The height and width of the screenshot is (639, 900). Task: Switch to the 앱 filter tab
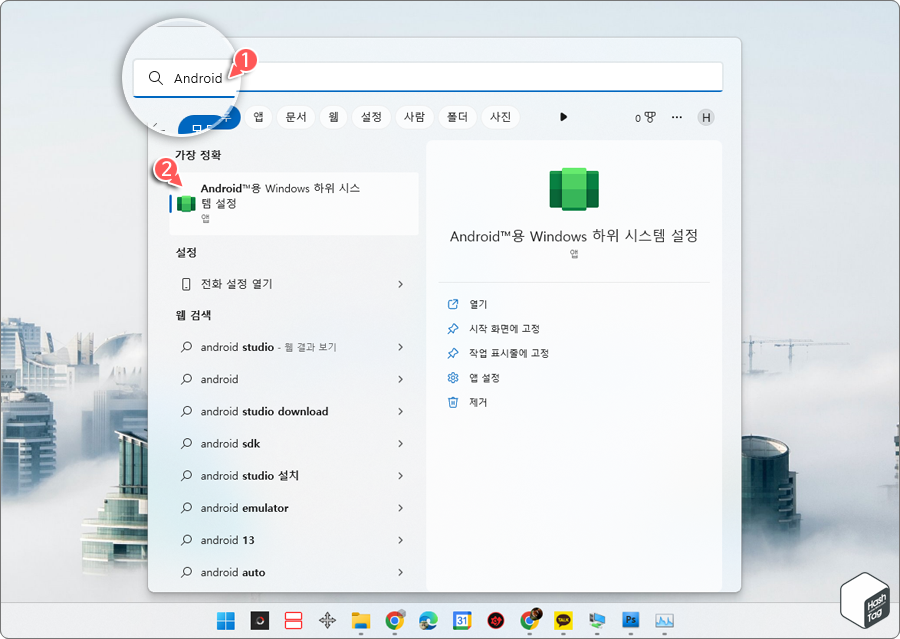tap(258, 117)
